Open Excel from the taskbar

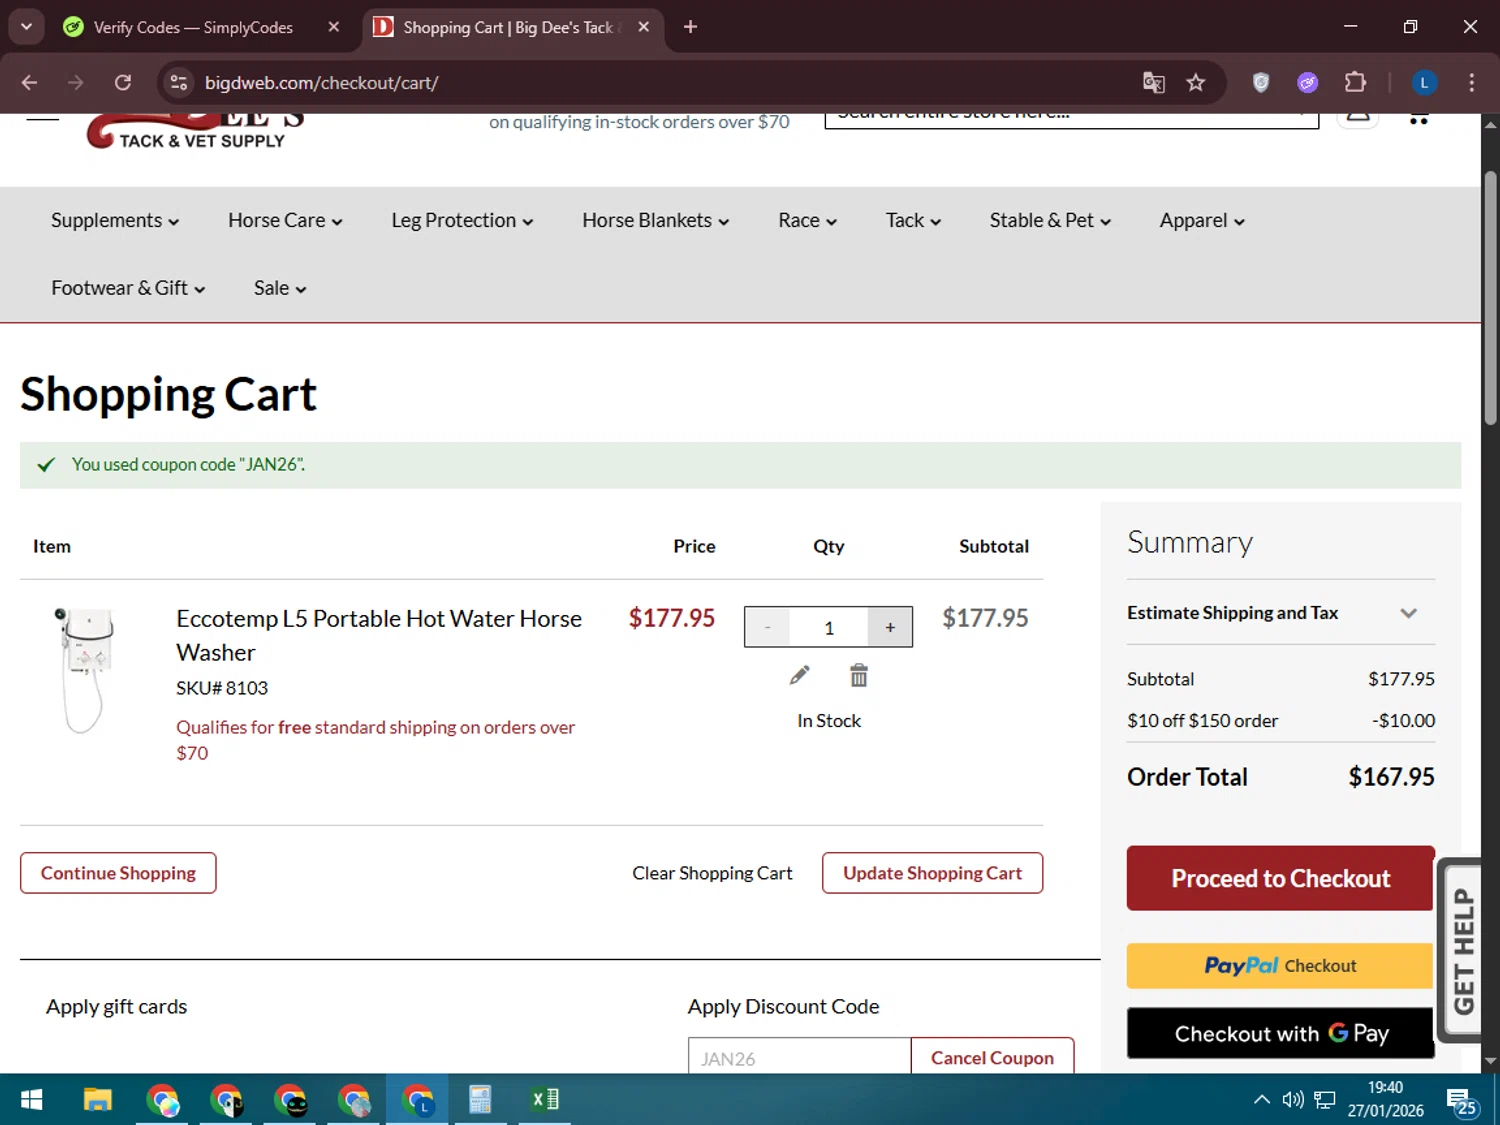tap(545, 1100)
